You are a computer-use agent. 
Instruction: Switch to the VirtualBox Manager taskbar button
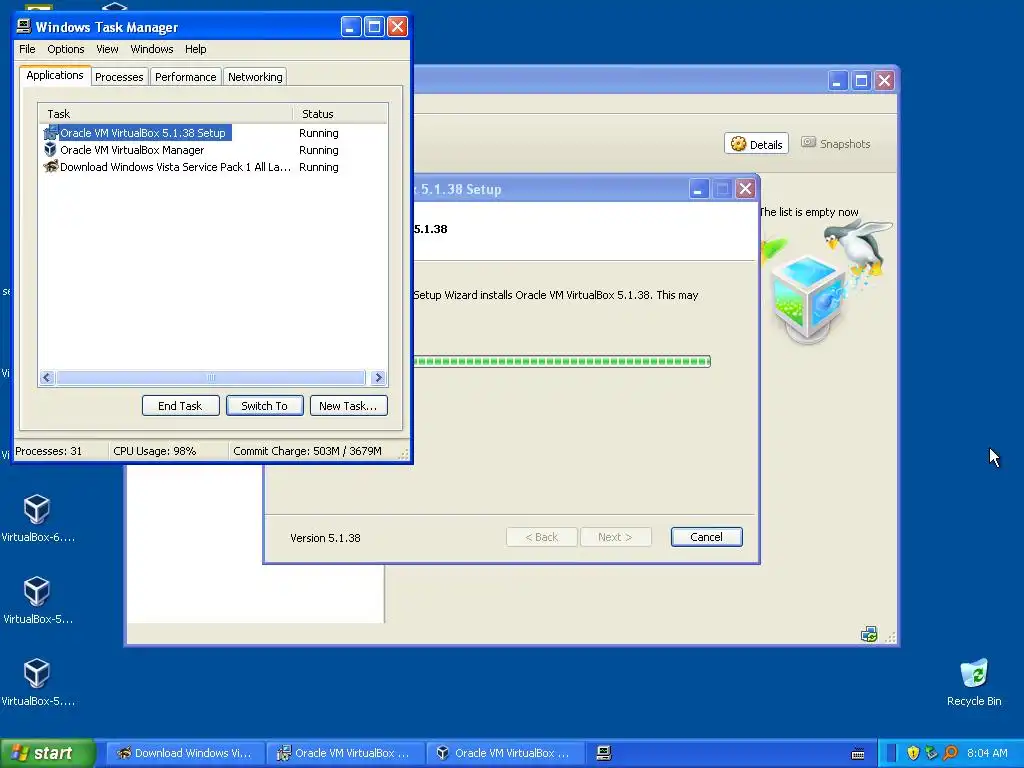(x=505, y=753)
